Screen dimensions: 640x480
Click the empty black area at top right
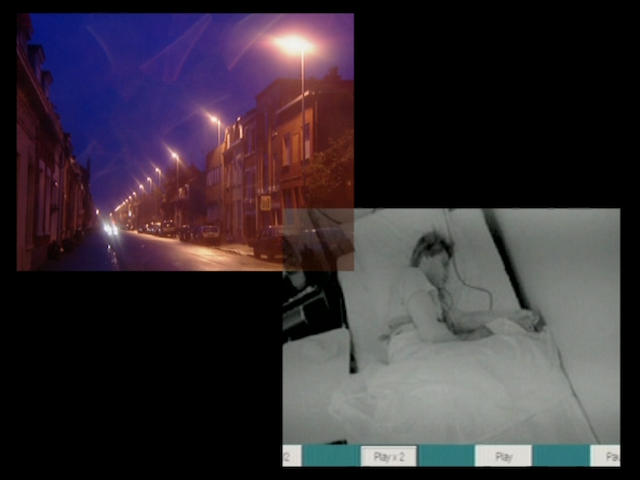[500, 100]
